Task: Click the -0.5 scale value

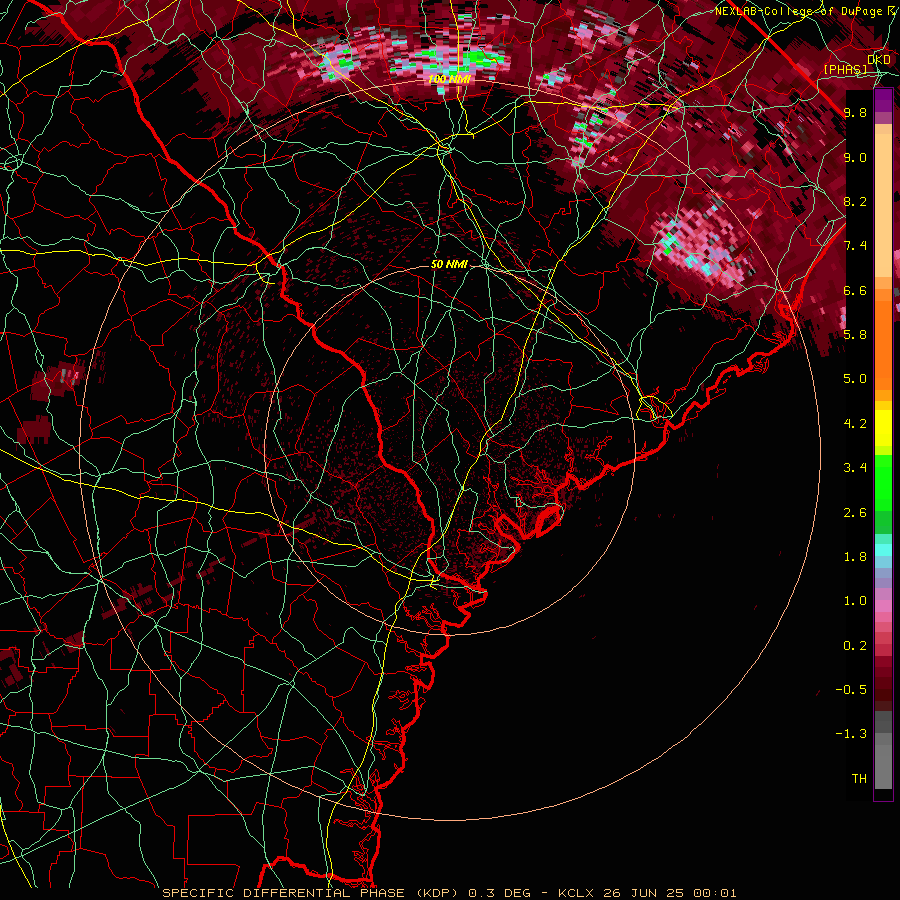Action: pyautogui.click(x=851, y=689)
